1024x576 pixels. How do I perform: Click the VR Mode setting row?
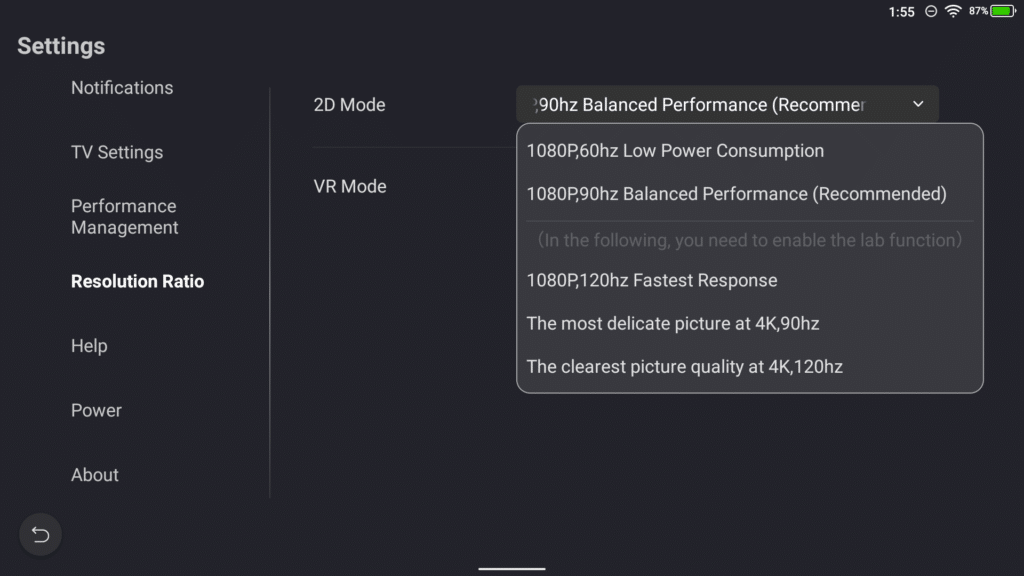[350, 186]
